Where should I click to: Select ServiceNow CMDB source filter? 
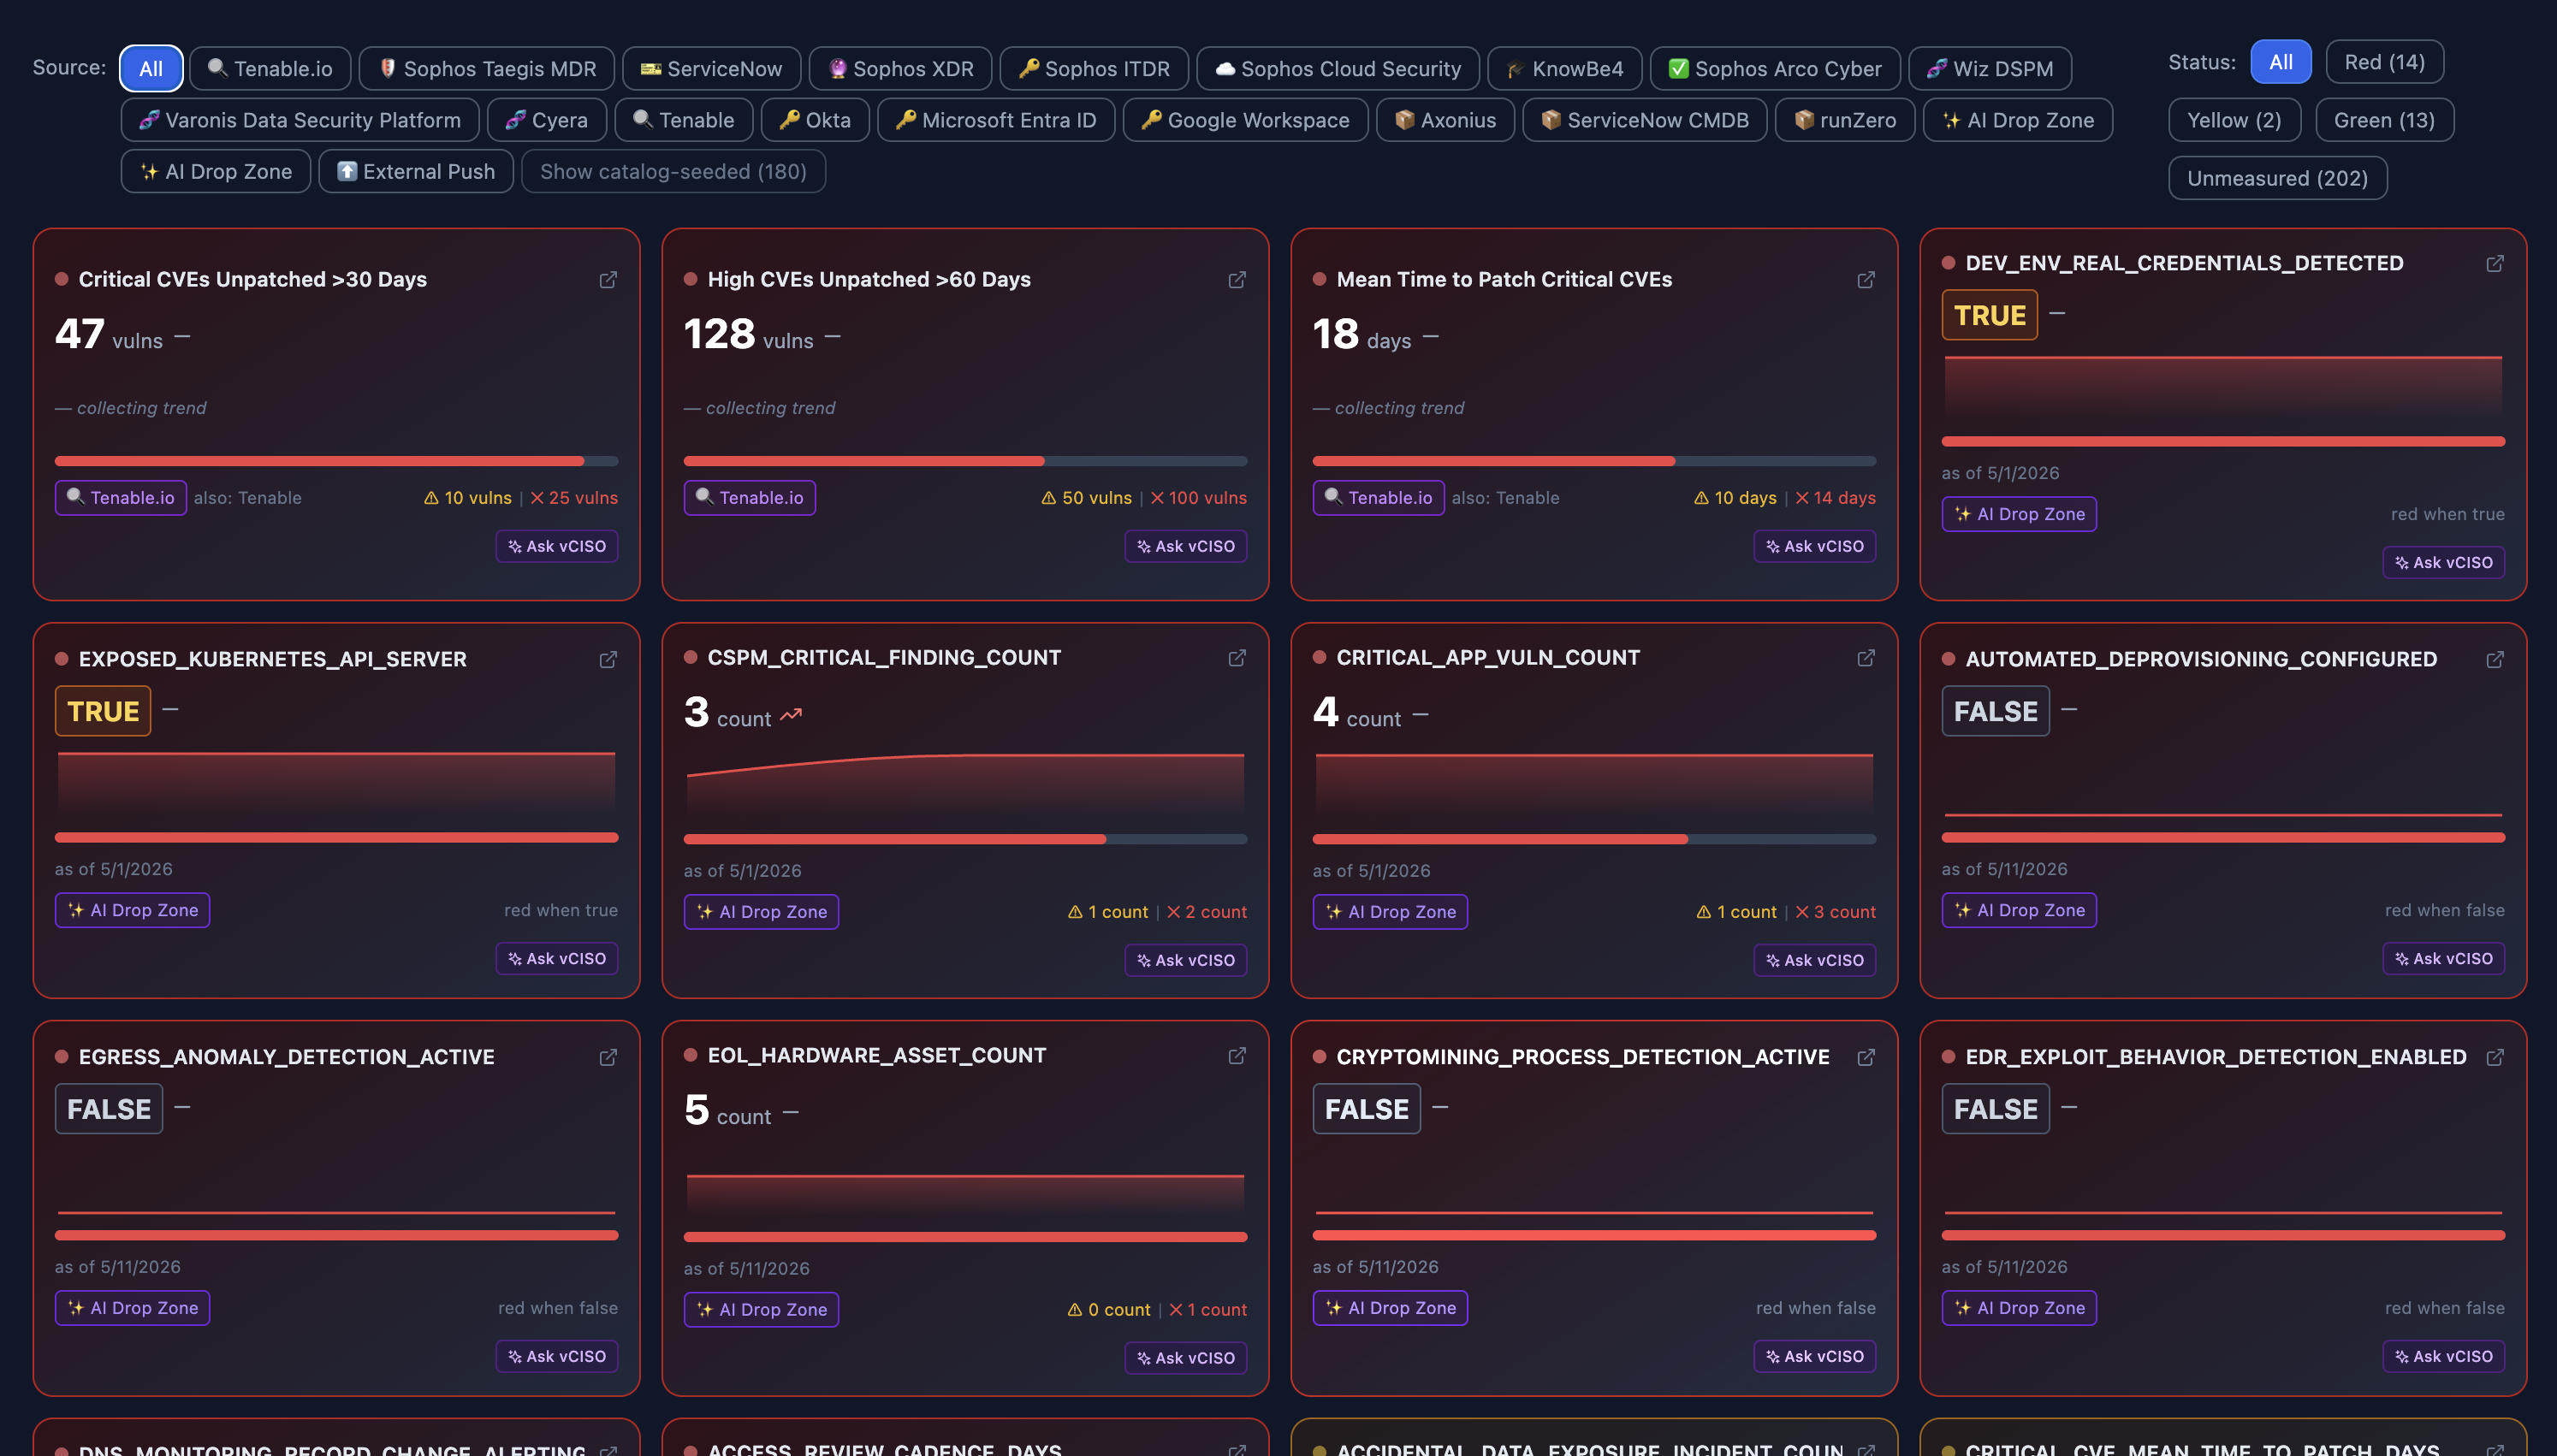click(x=1645, y=120)
